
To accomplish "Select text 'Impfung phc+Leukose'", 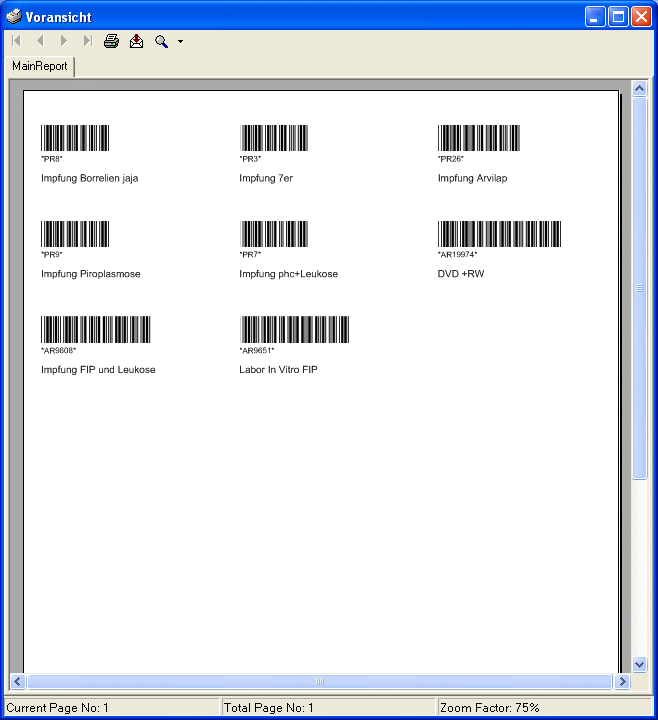I will pos(288,274).
